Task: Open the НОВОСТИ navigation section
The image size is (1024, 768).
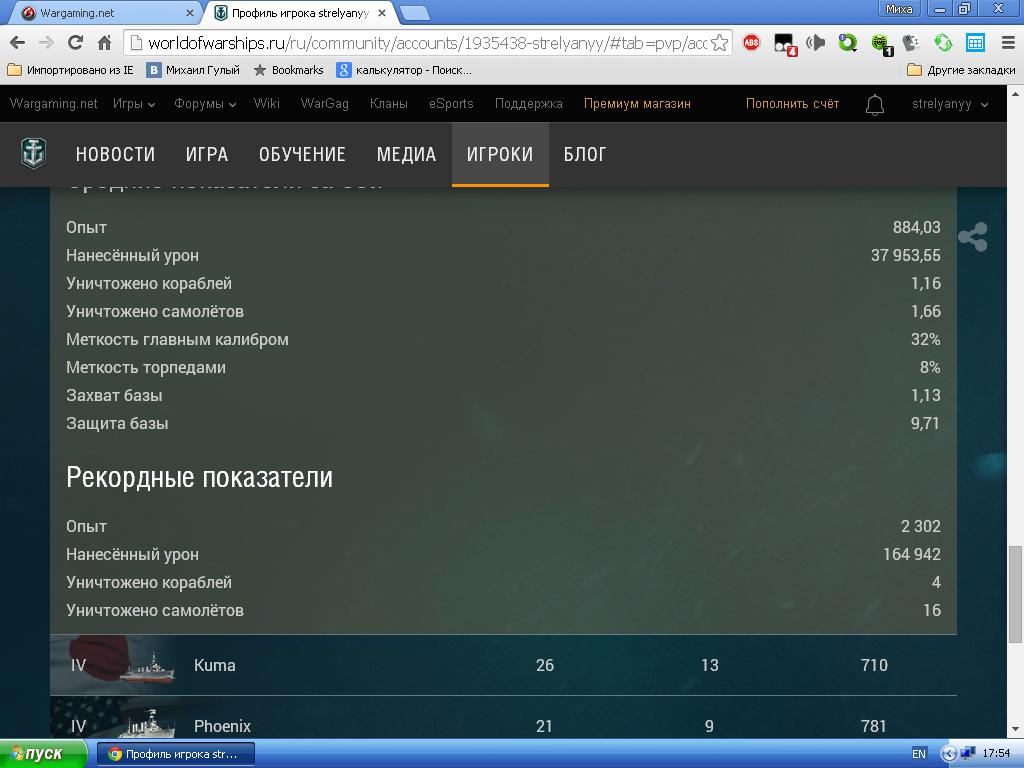Action: [115, 154]
